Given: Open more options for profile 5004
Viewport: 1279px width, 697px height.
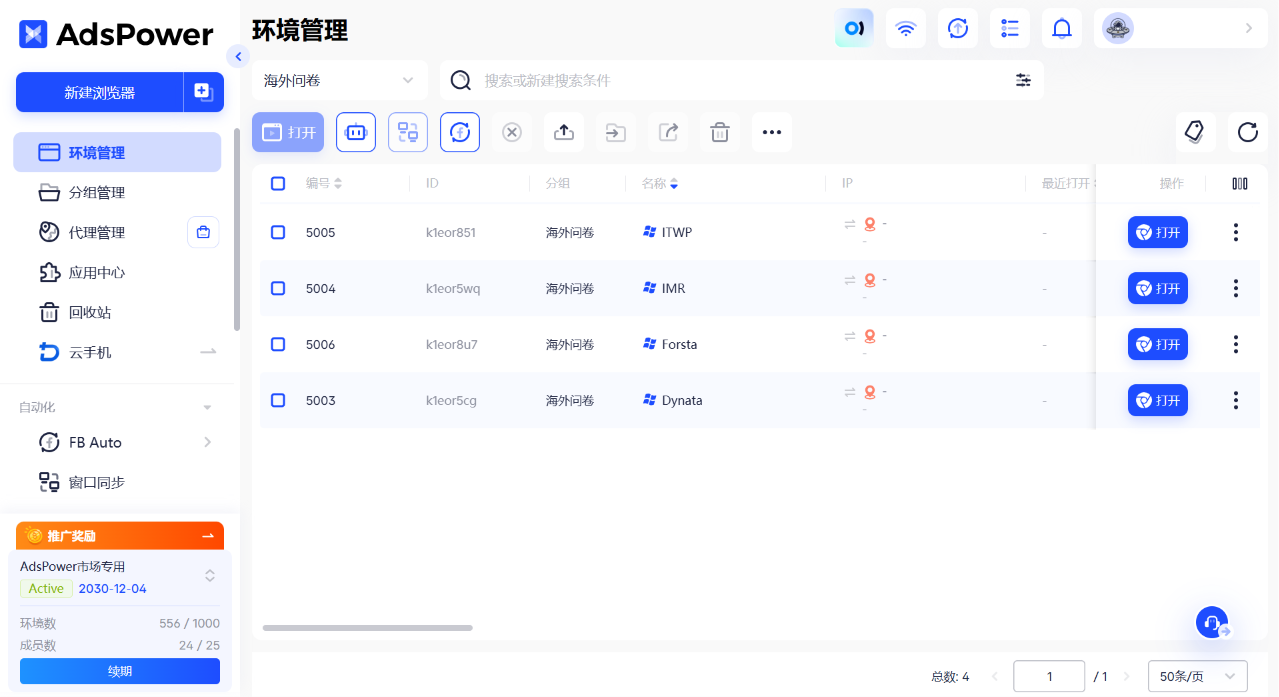Looking at the screenshot, I should tap(1236, 288).
